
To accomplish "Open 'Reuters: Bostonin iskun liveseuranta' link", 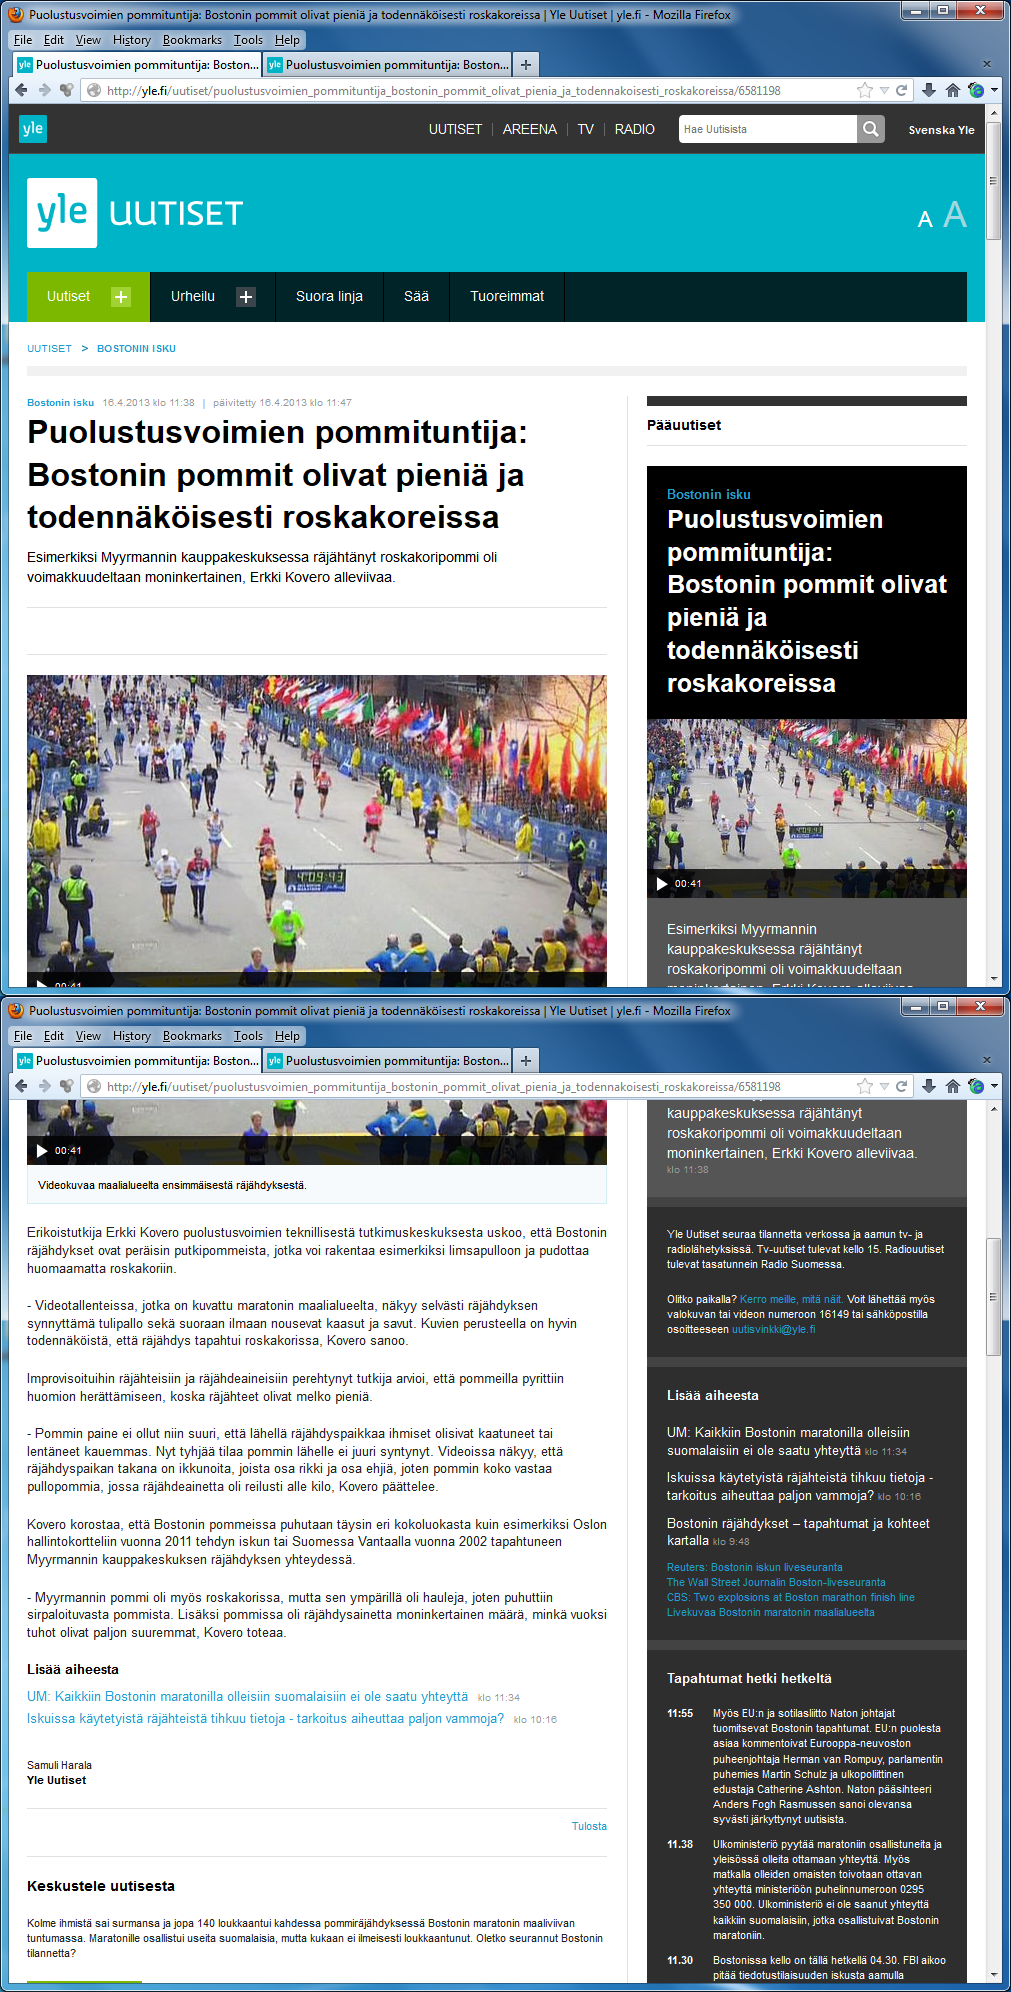I will [x=755, y=1567].
